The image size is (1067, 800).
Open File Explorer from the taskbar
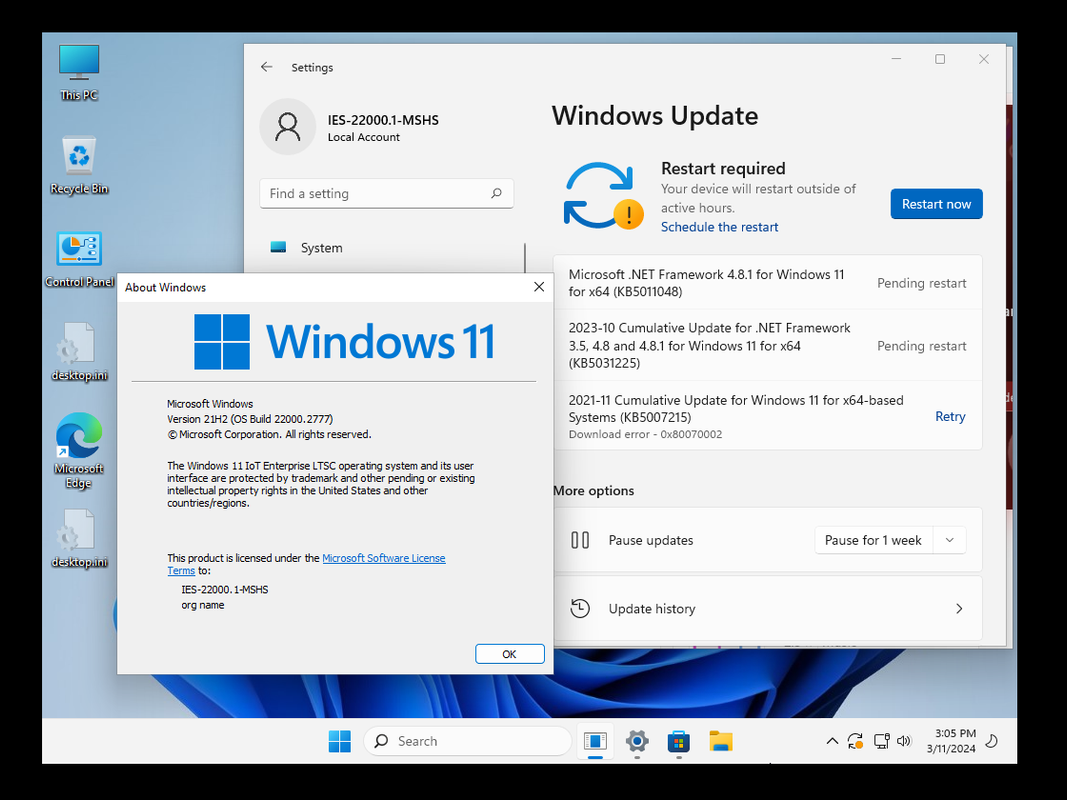click(721, 741)
